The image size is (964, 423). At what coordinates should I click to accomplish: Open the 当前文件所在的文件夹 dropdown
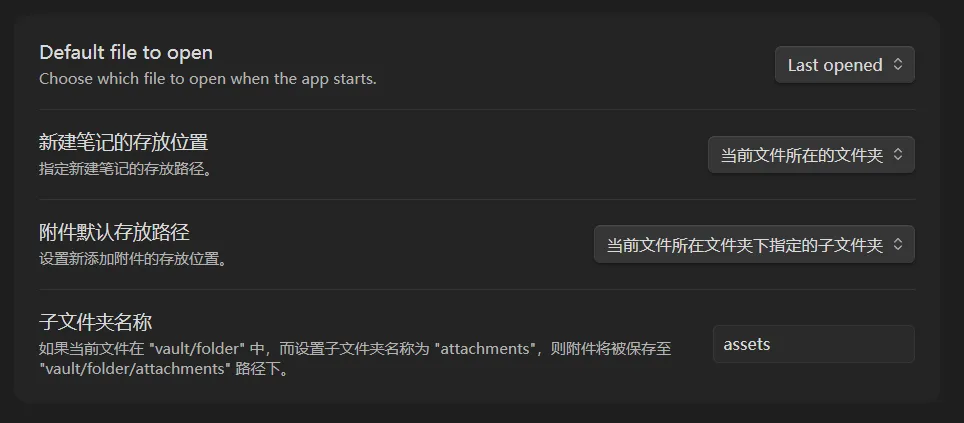click(x=812, y=155)
